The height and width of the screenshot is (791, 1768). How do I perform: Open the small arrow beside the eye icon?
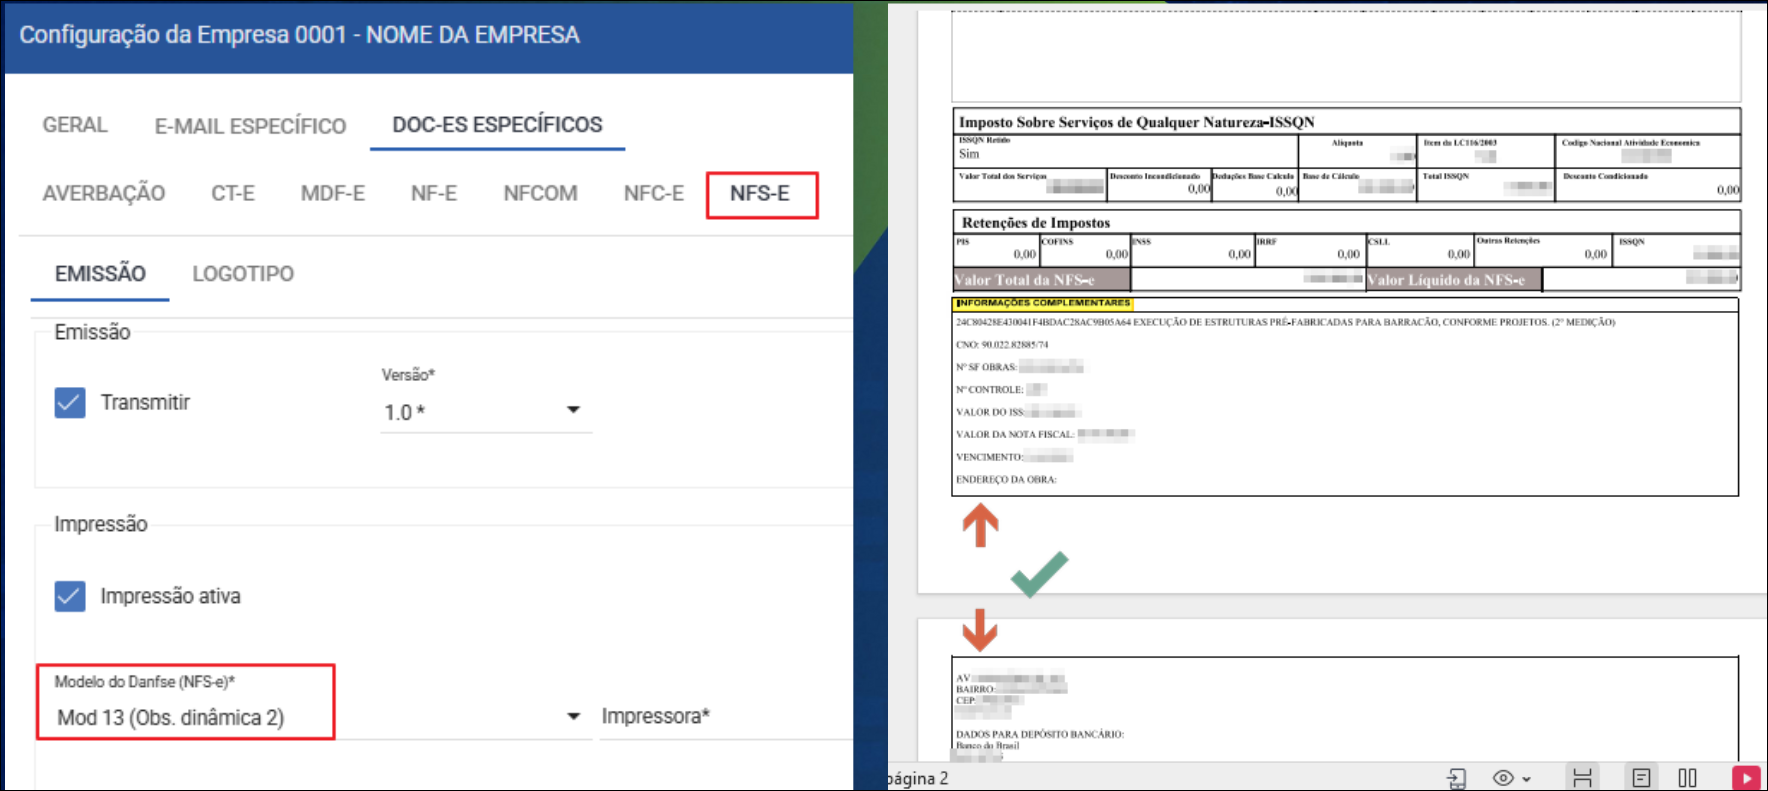[x=1526, y=780]
